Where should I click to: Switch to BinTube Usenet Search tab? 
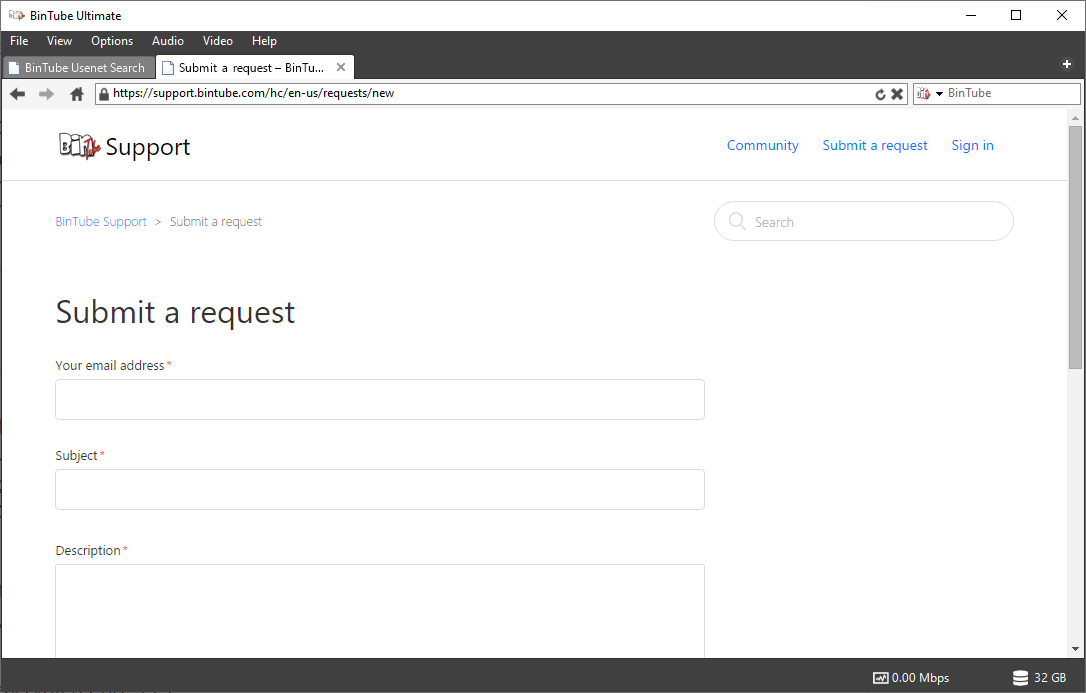[x=79, y=67]
